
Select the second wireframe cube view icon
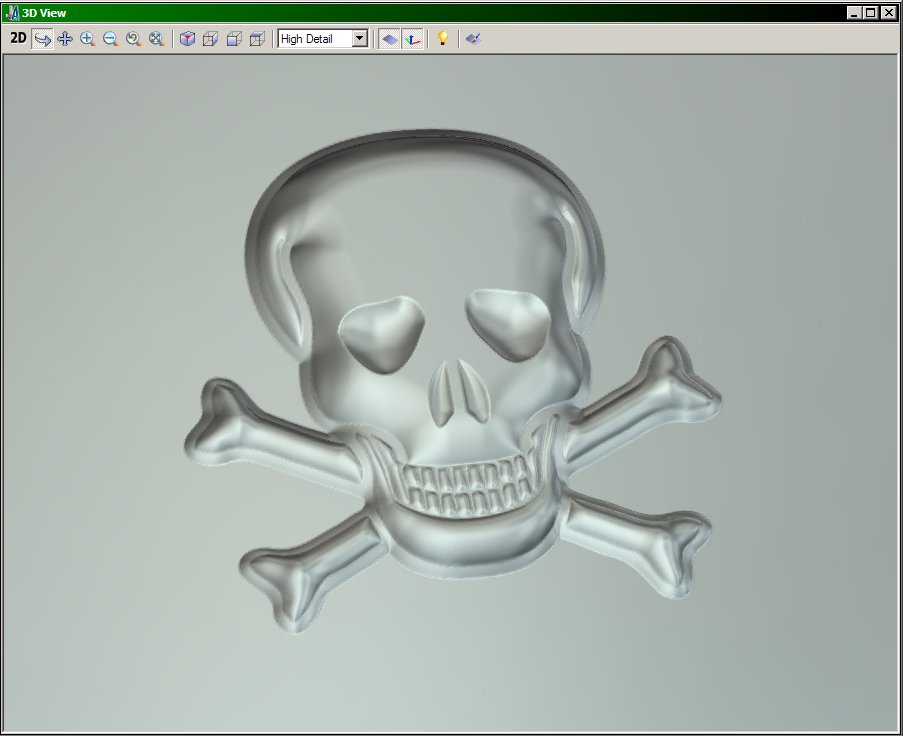[x=234, y=39]
